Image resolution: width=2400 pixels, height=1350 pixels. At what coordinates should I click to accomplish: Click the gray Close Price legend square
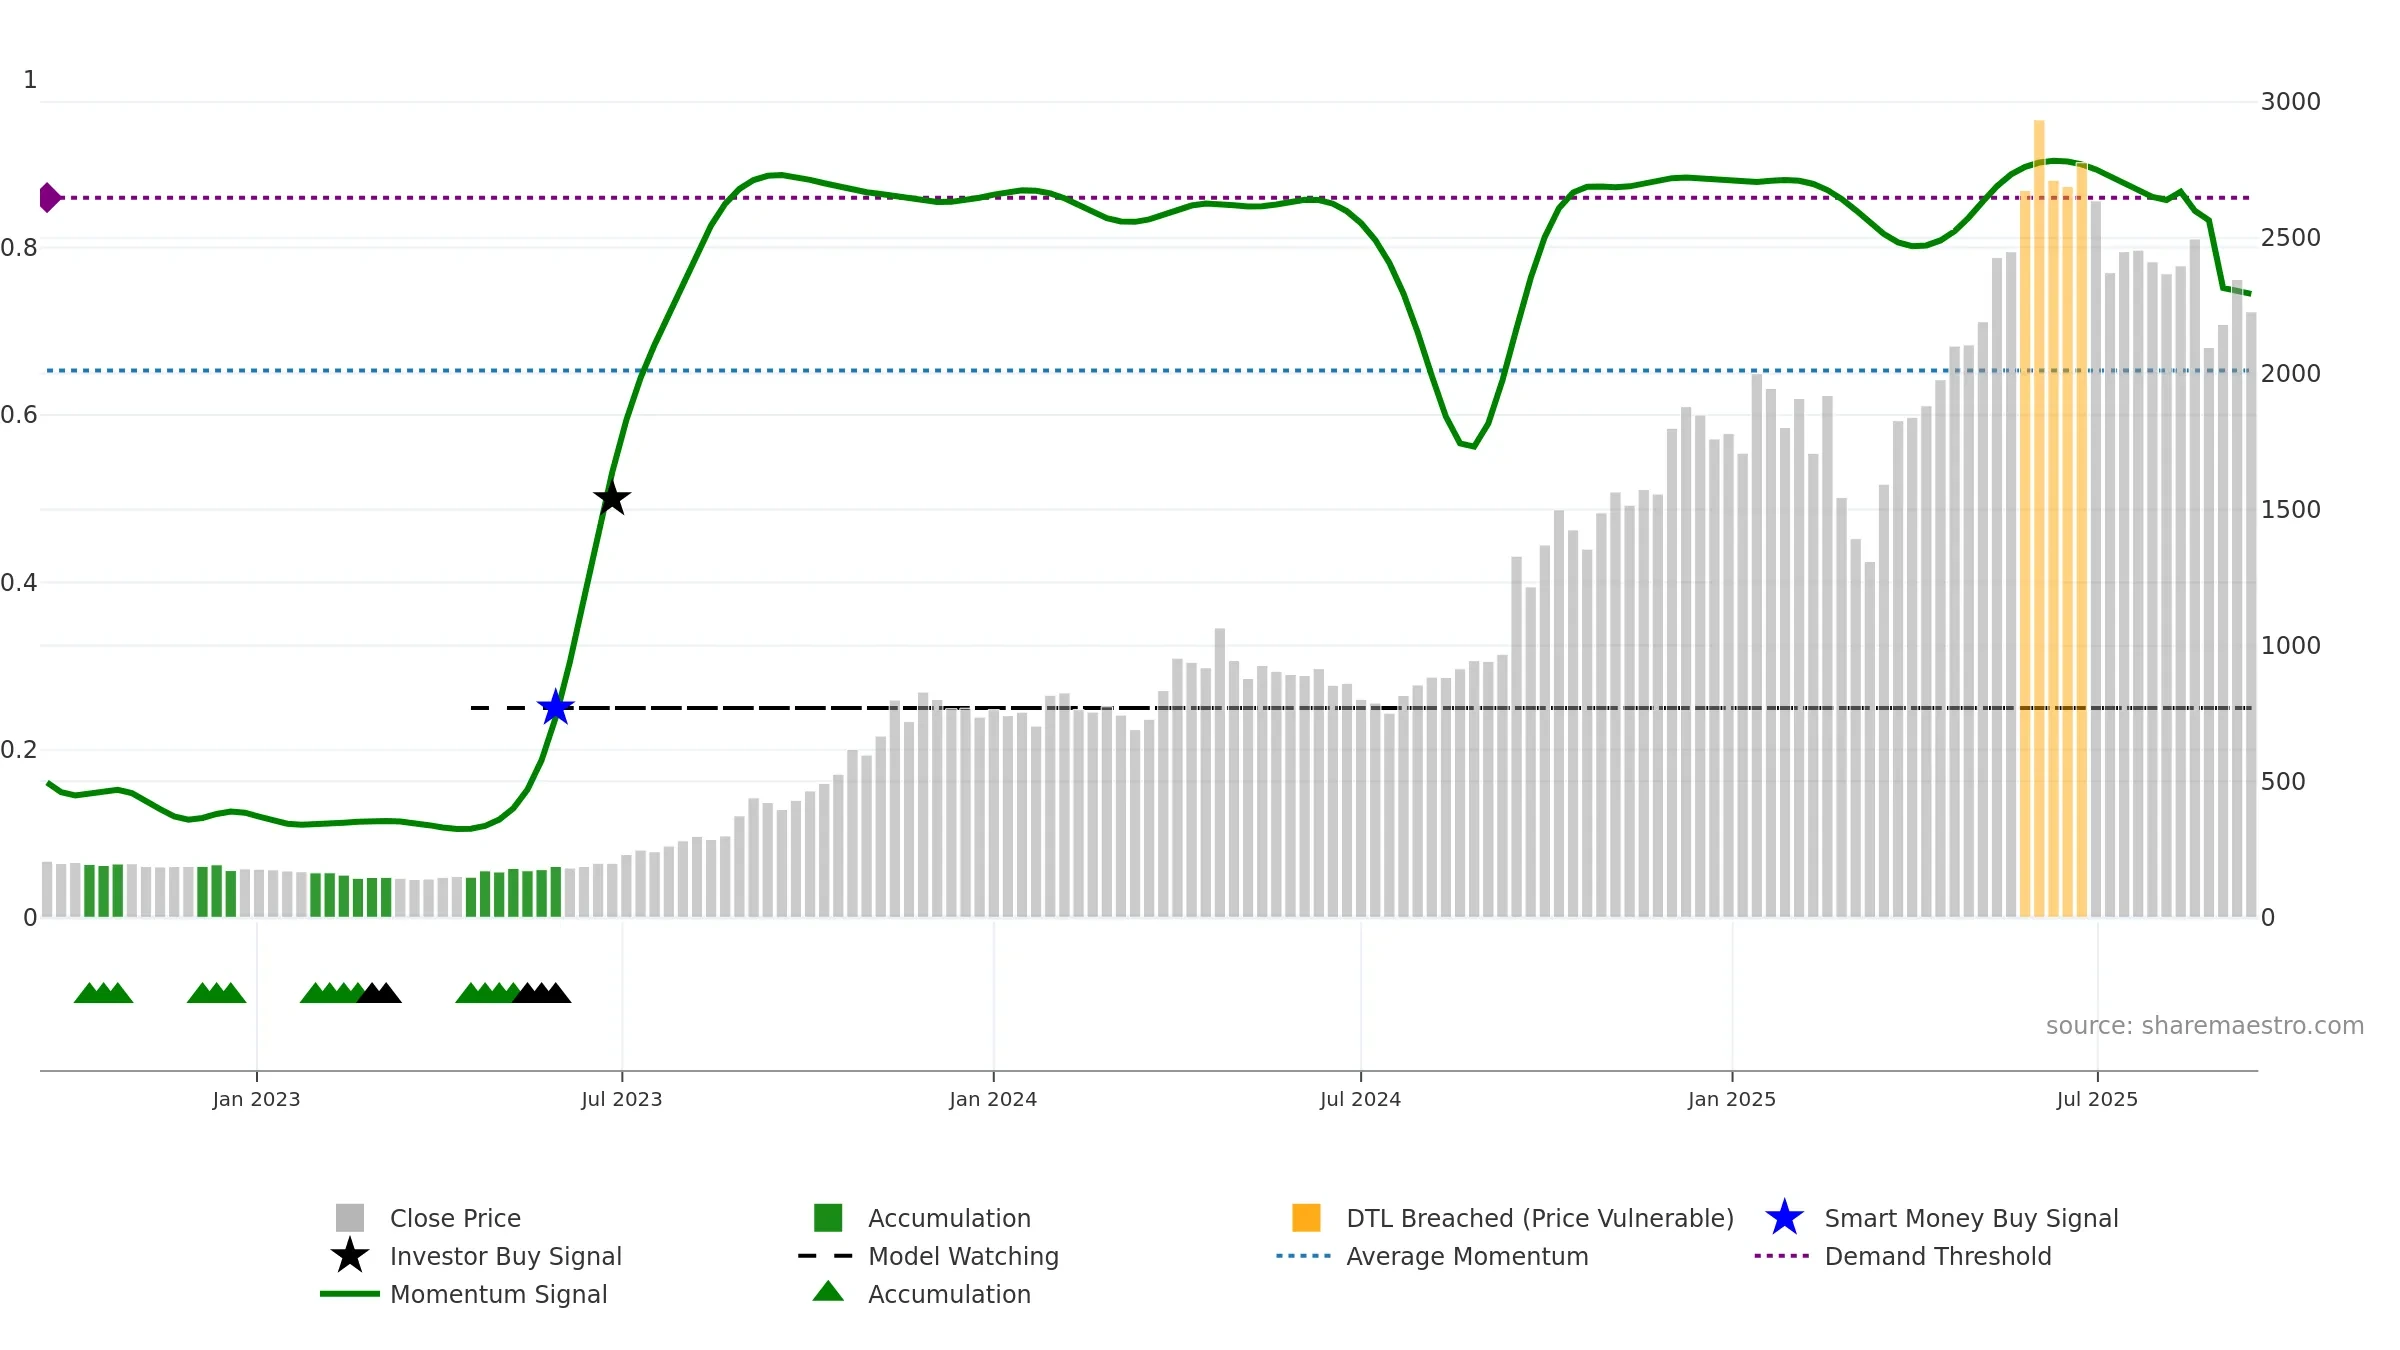(350, 1218)
